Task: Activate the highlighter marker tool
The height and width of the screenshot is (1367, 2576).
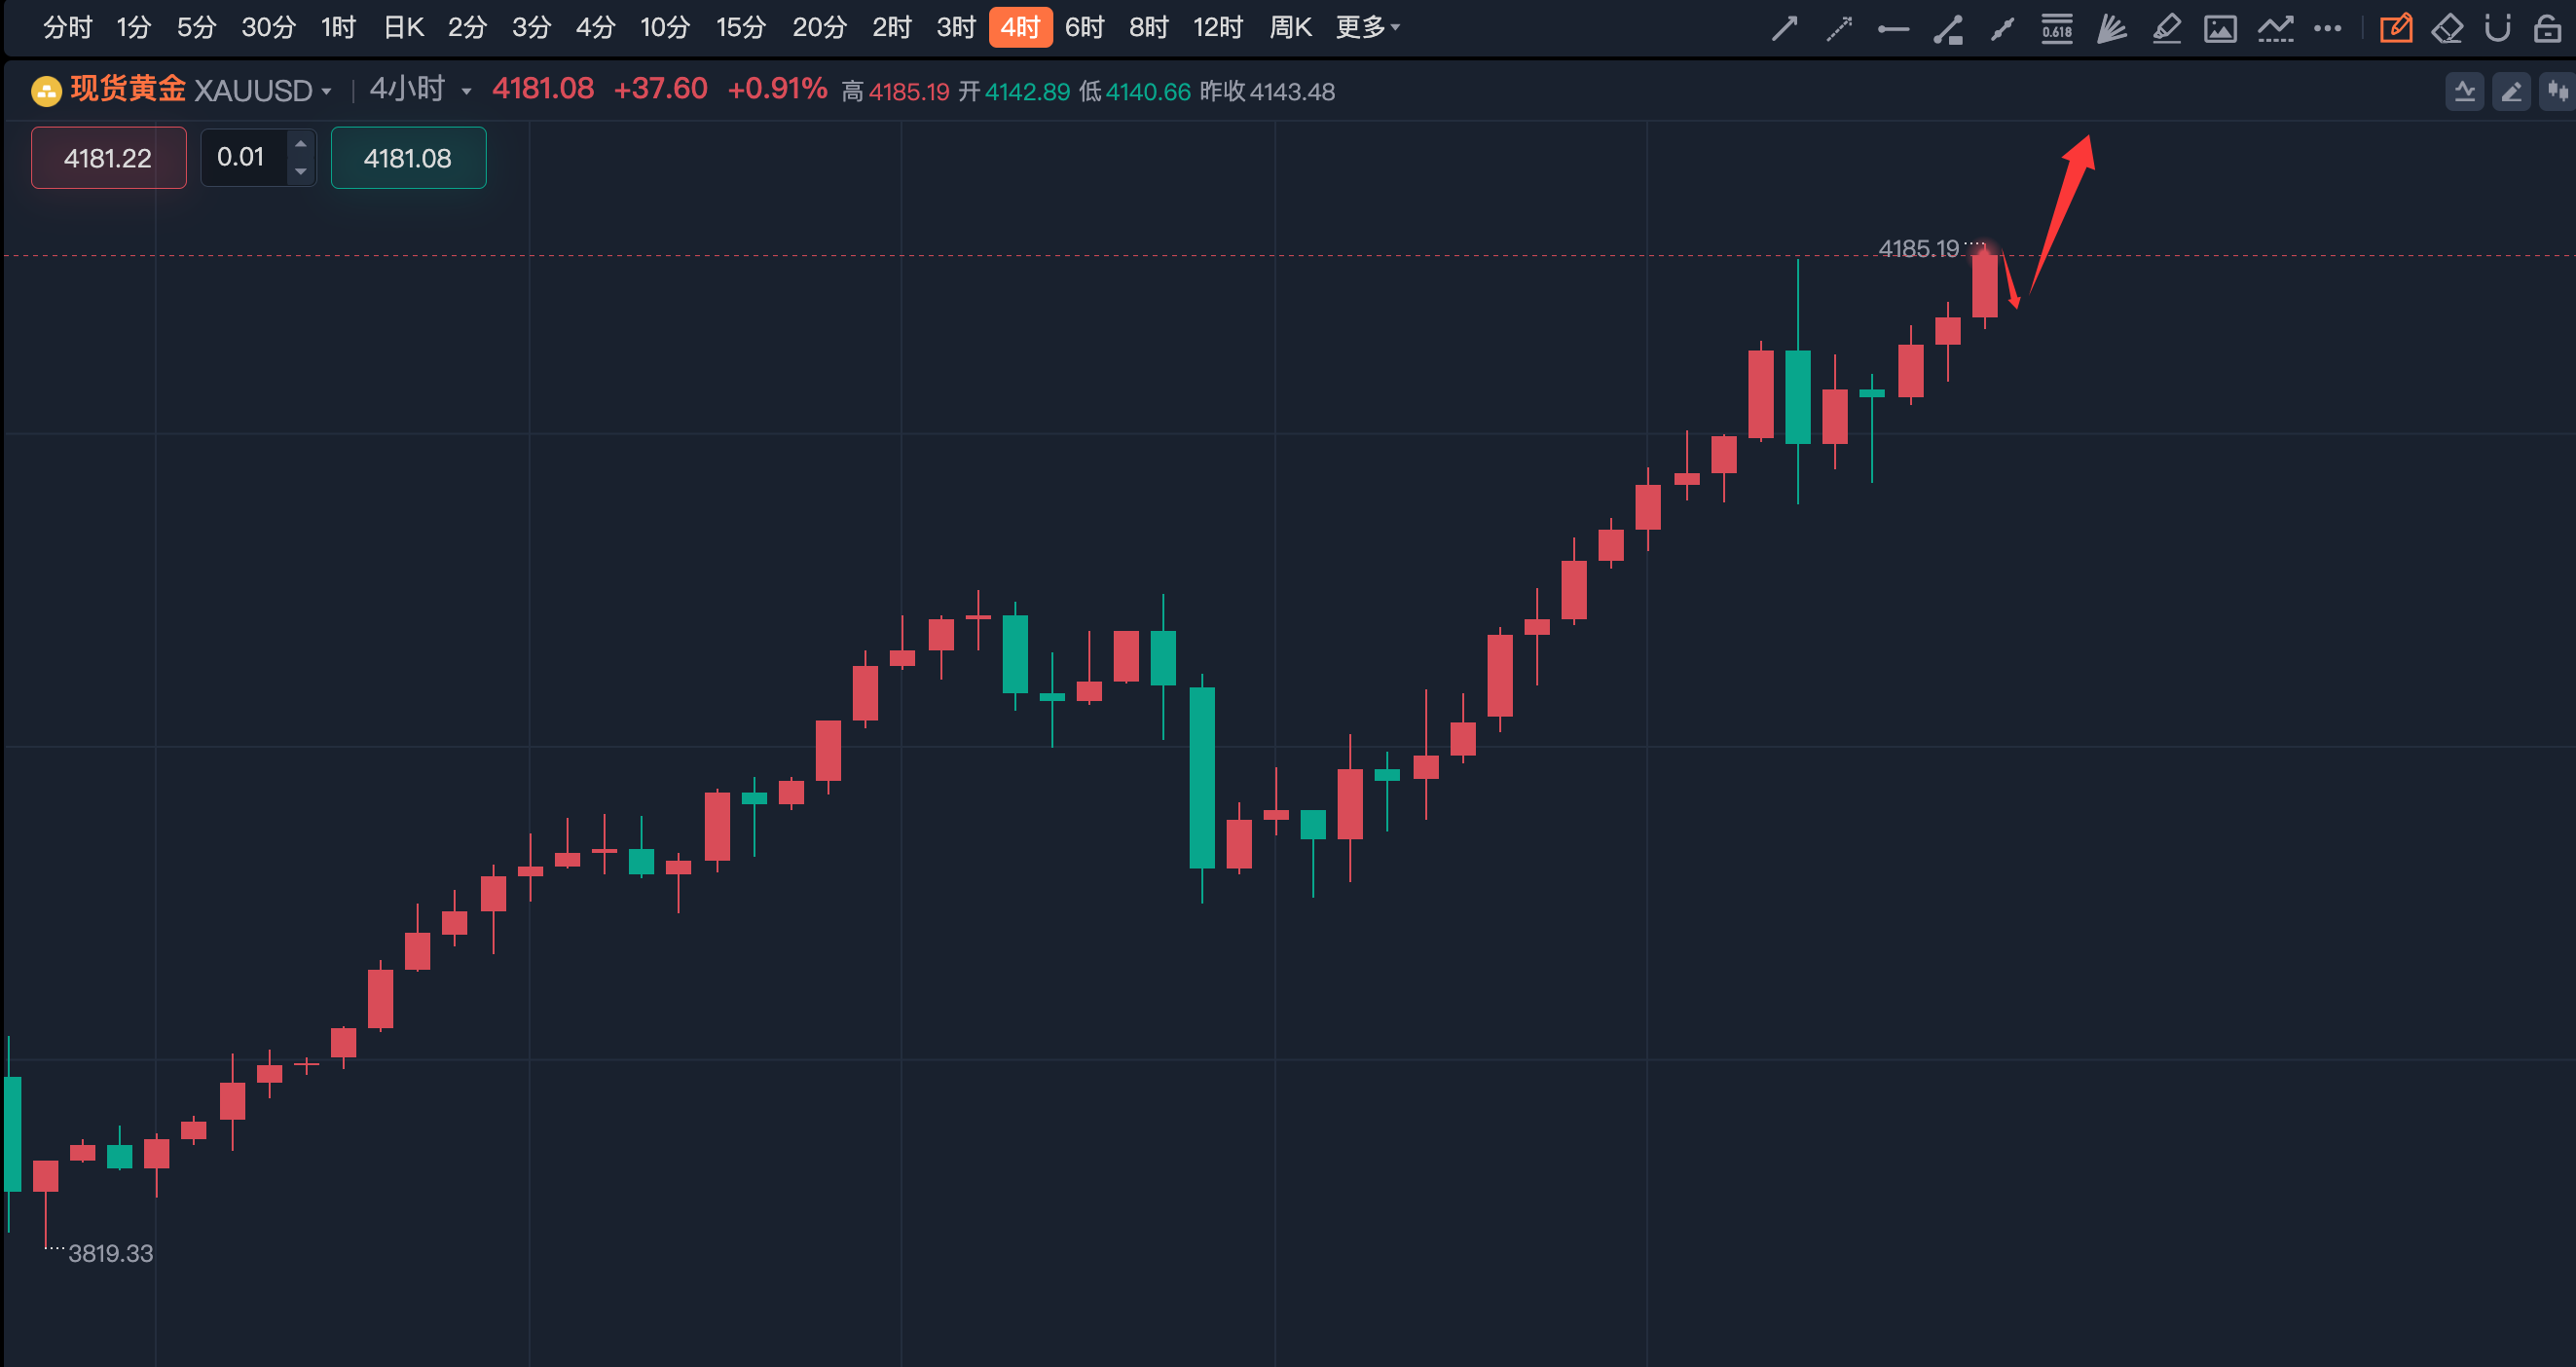Action: (2166, 28)
